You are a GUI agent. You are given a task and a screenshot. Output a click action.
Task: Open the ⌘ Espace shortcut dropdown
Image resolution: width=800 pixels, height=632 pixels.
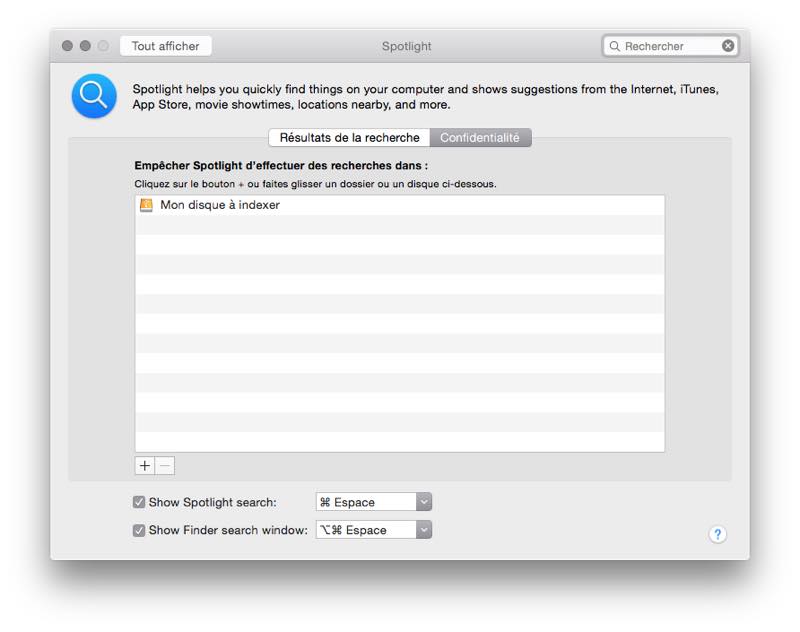(x=374, y=502)
